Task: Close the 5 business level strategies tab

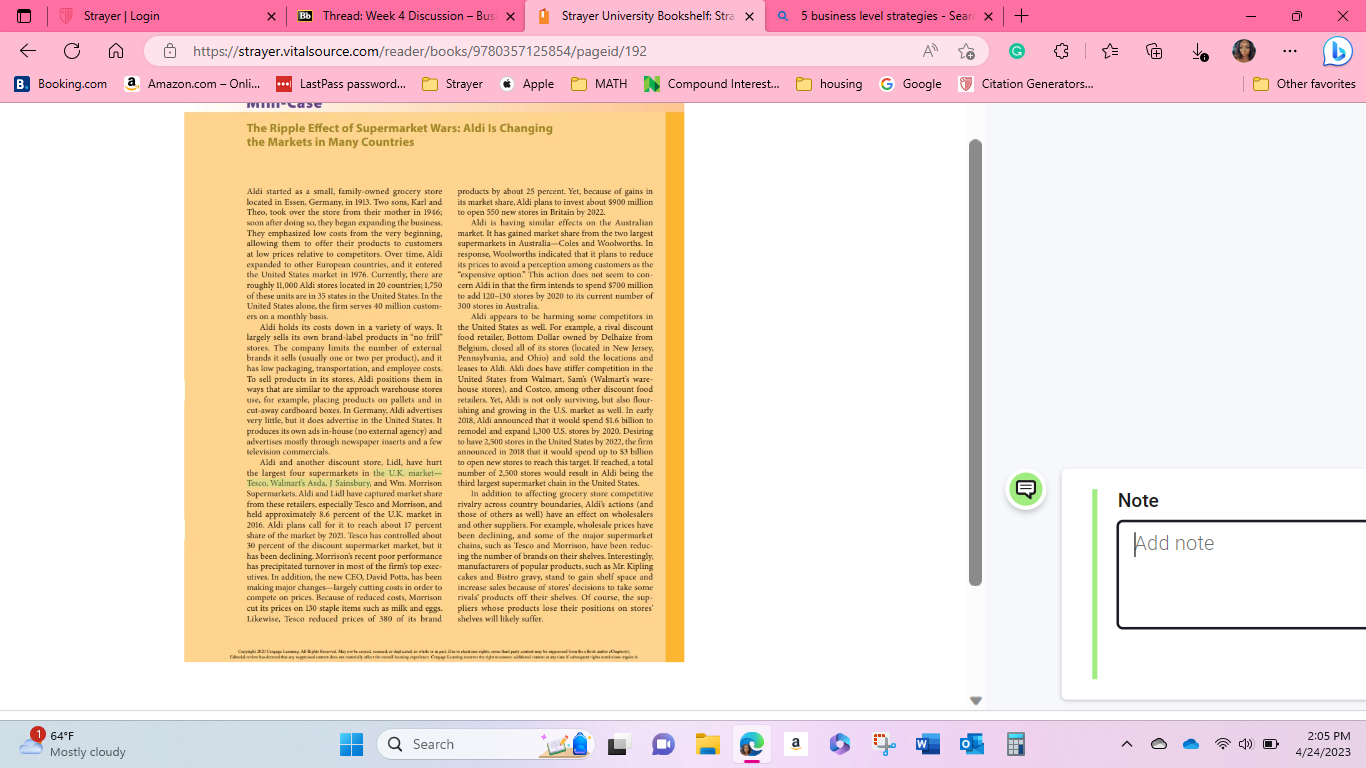Action: coord(988,16)
